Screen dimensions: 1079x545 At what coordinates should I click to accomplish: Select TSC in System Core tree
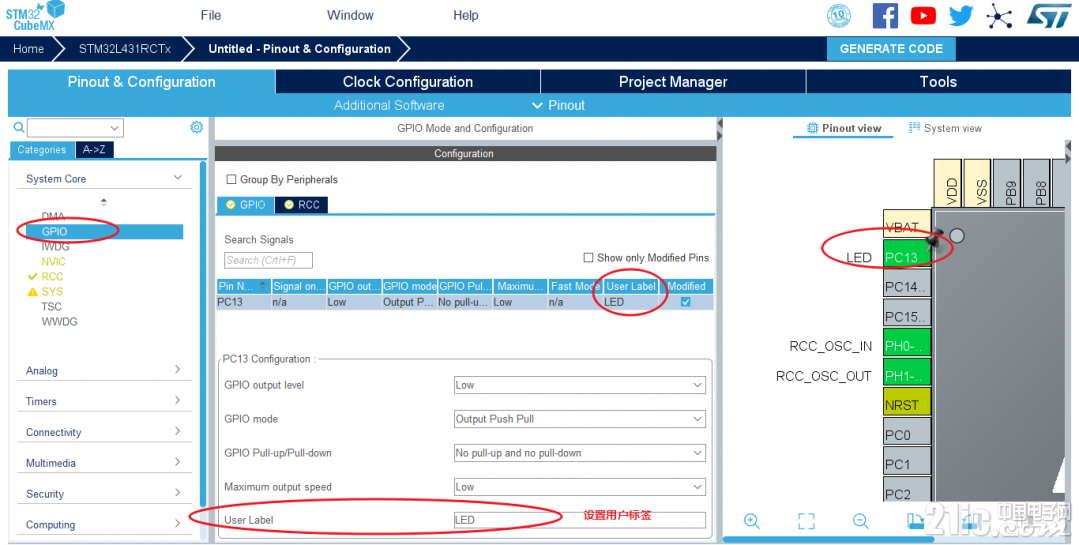click(52, 306)
